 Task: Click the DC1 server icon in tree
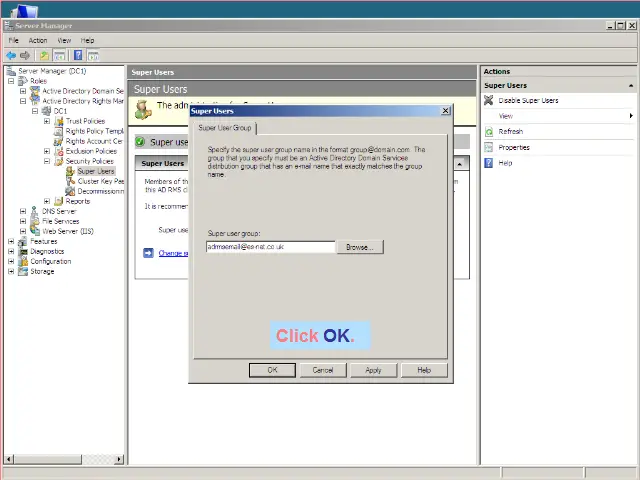click(x=47, y=111)
